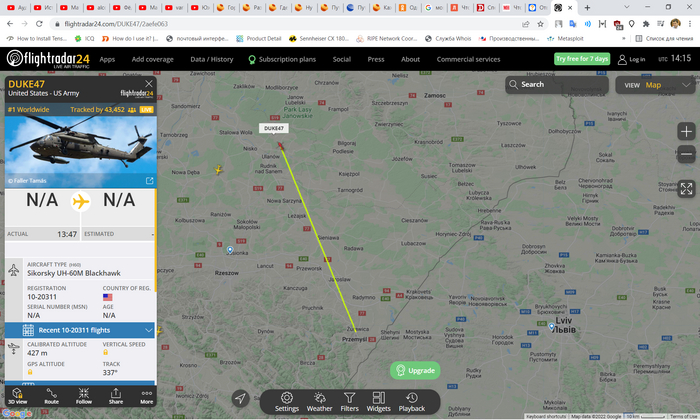The image size is (700, 420).
Task: Toggle fullscreen map view
Action: 686,188
